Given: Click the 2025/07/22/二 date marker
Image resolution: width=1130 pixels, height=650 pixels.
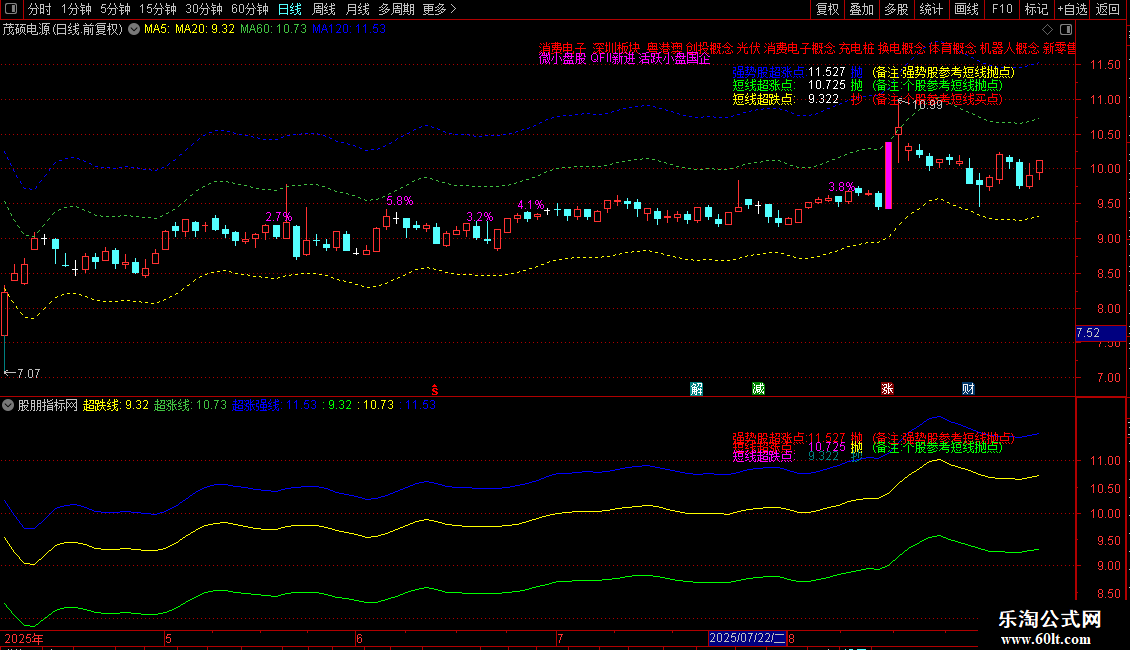Looking at the screenshot, I should (747, 638).
